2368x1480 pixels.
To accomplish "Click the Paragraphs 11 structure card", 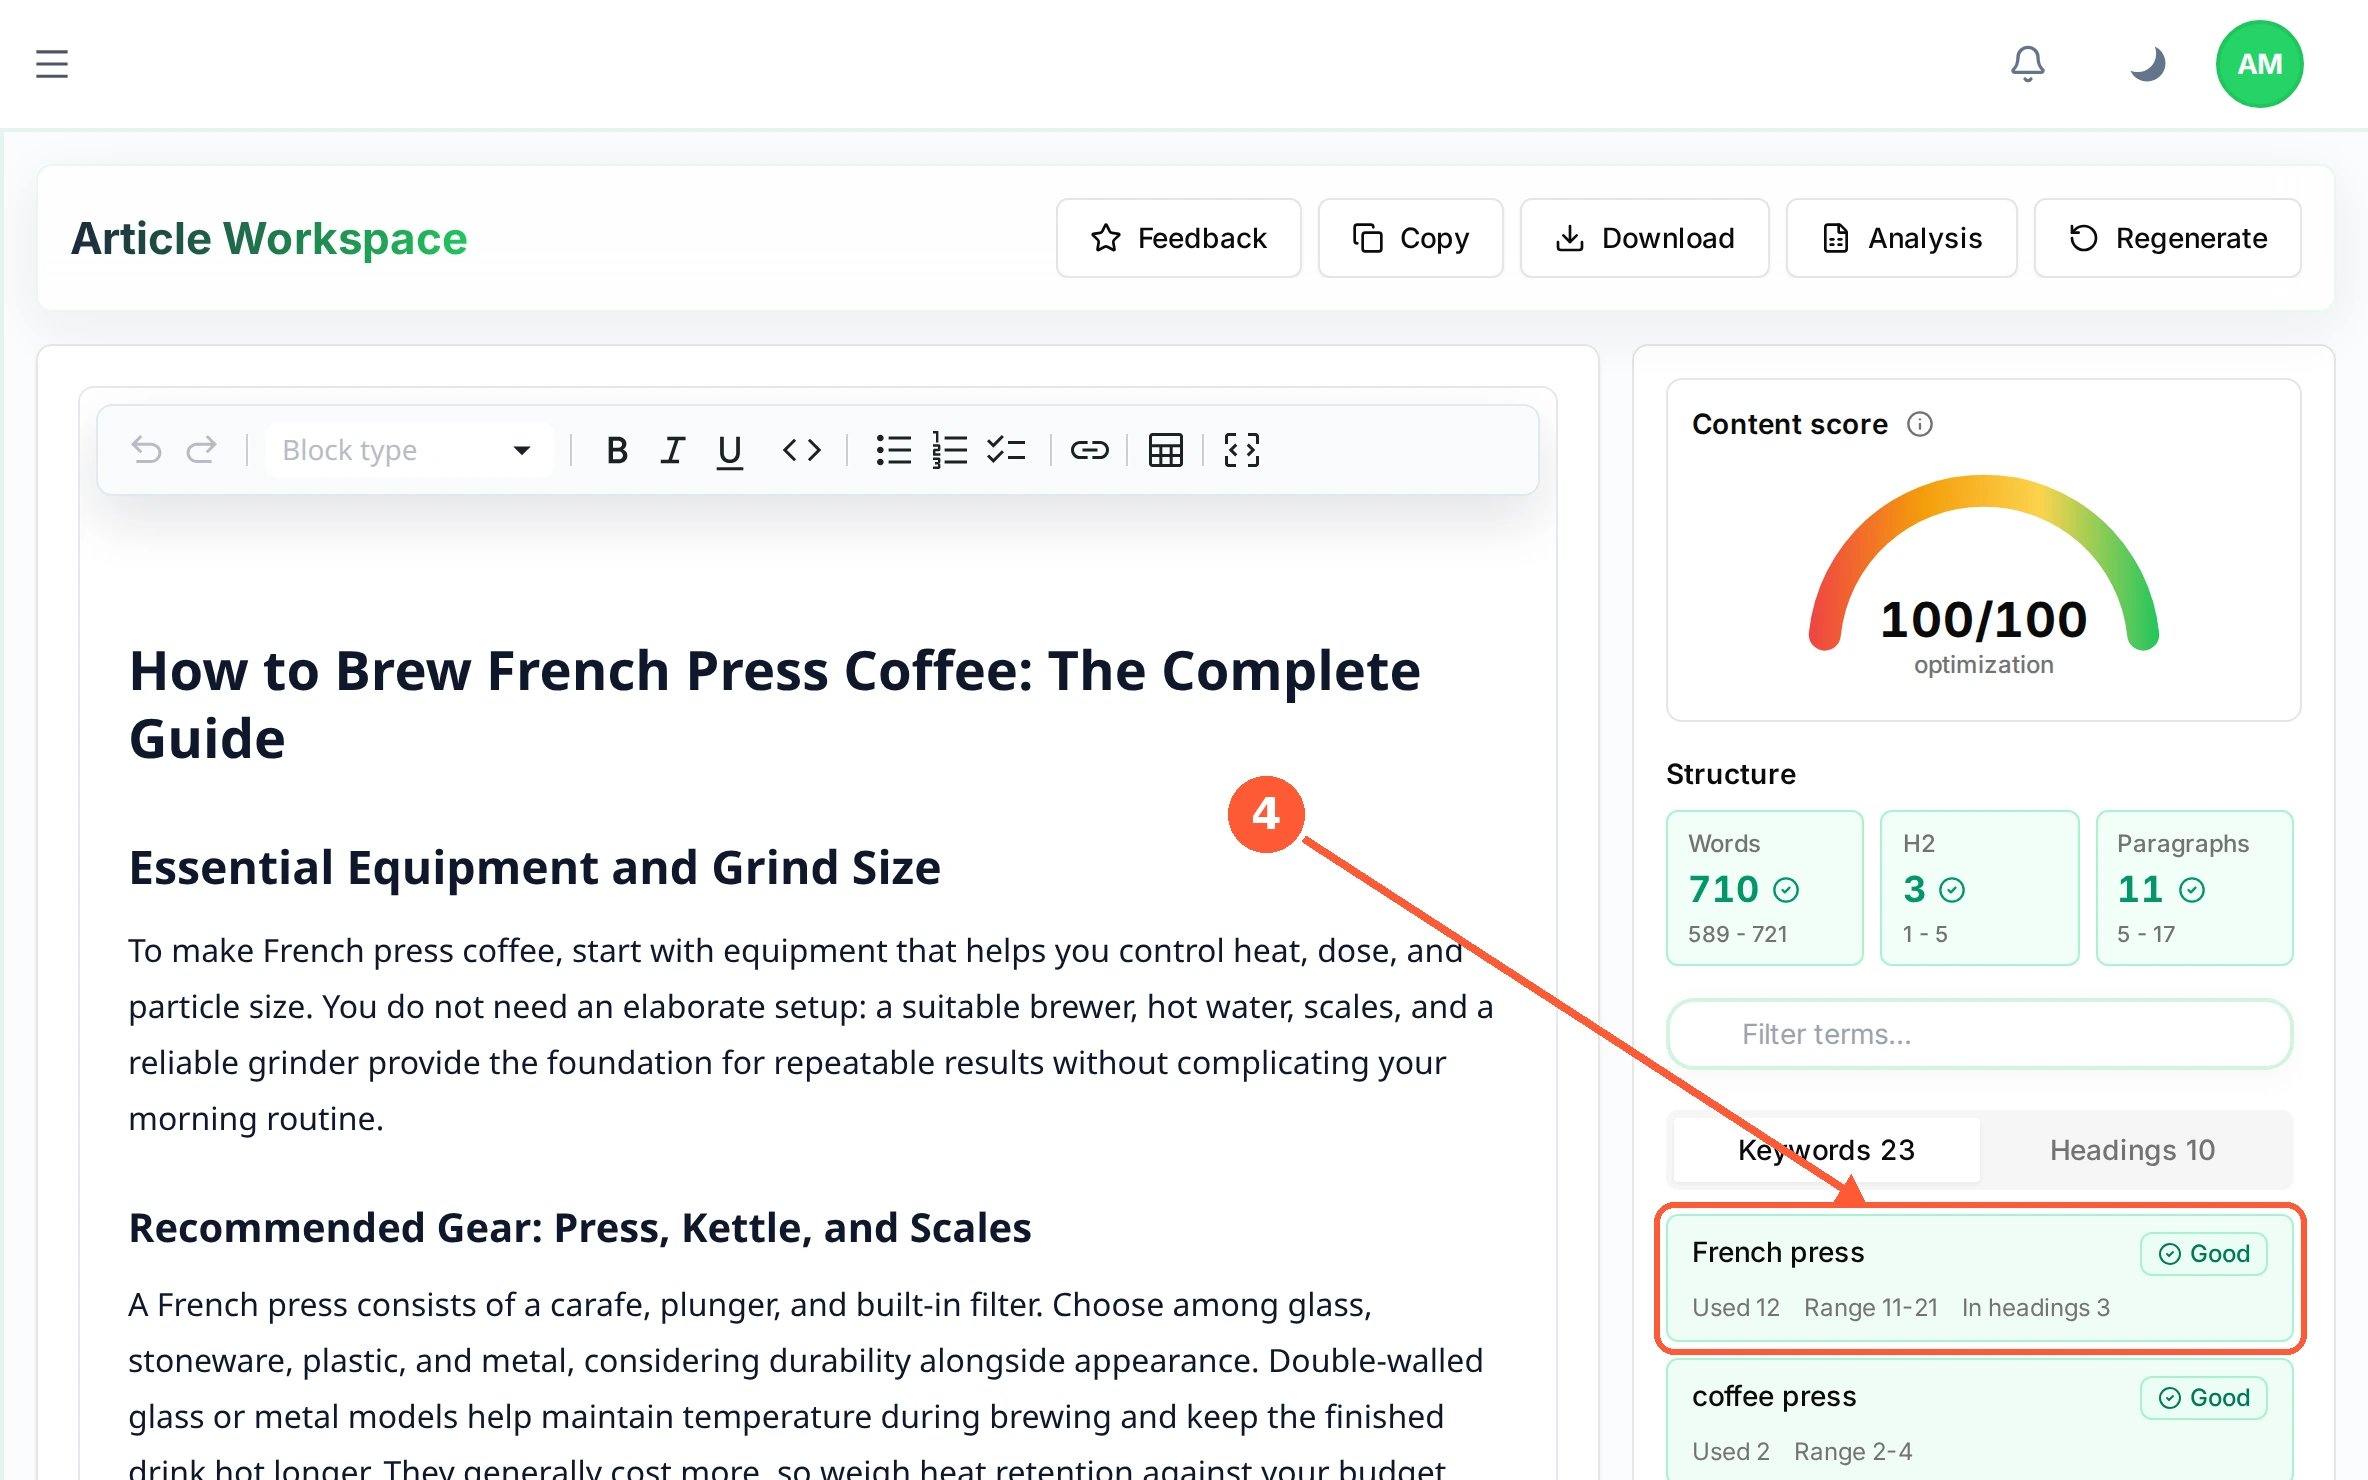I will [2194, 888].
